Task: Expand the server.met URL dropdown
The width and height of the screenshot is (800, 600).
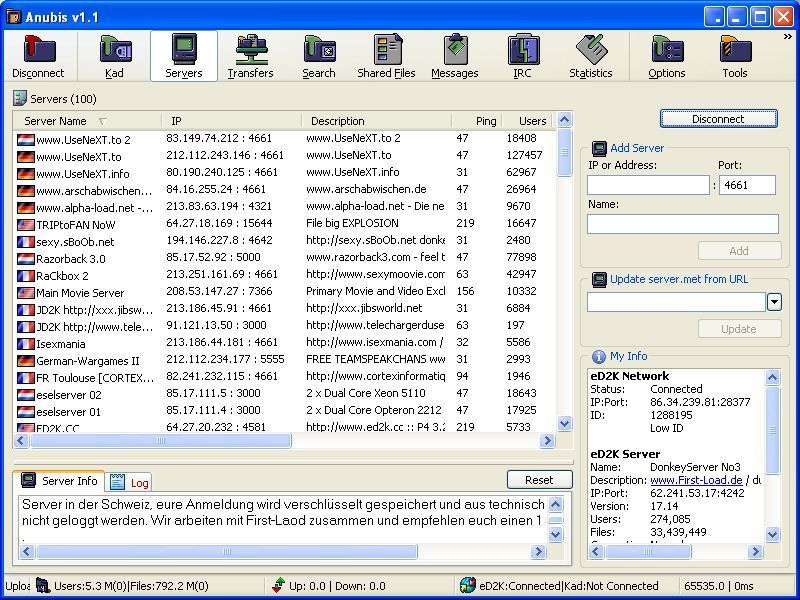Action: 774,302
